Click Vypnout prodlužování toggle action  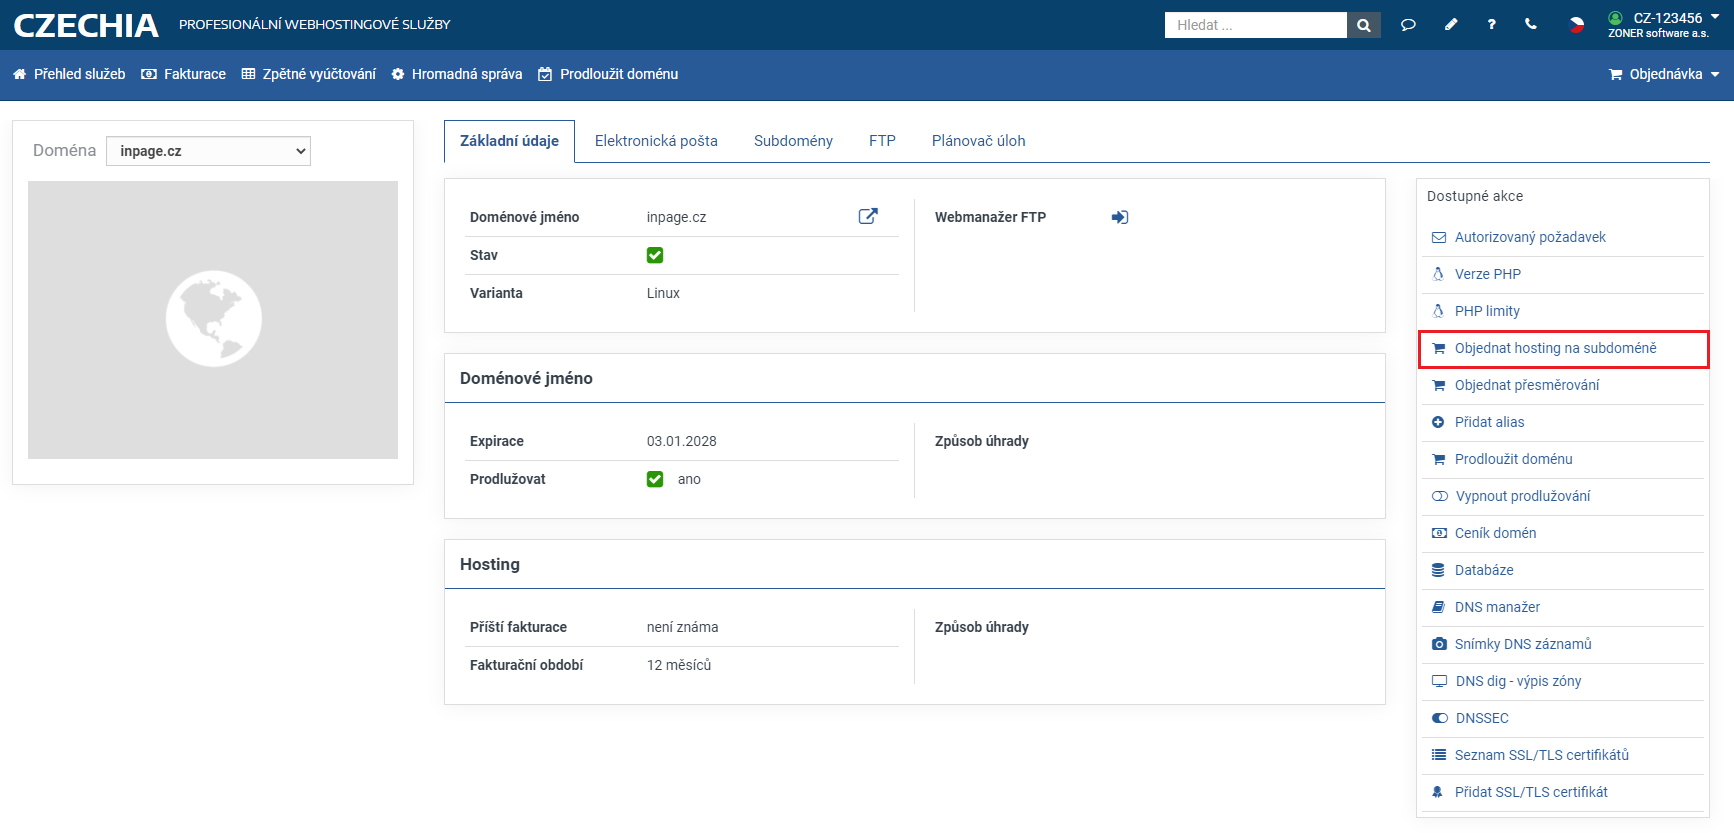click(1522, 496)
